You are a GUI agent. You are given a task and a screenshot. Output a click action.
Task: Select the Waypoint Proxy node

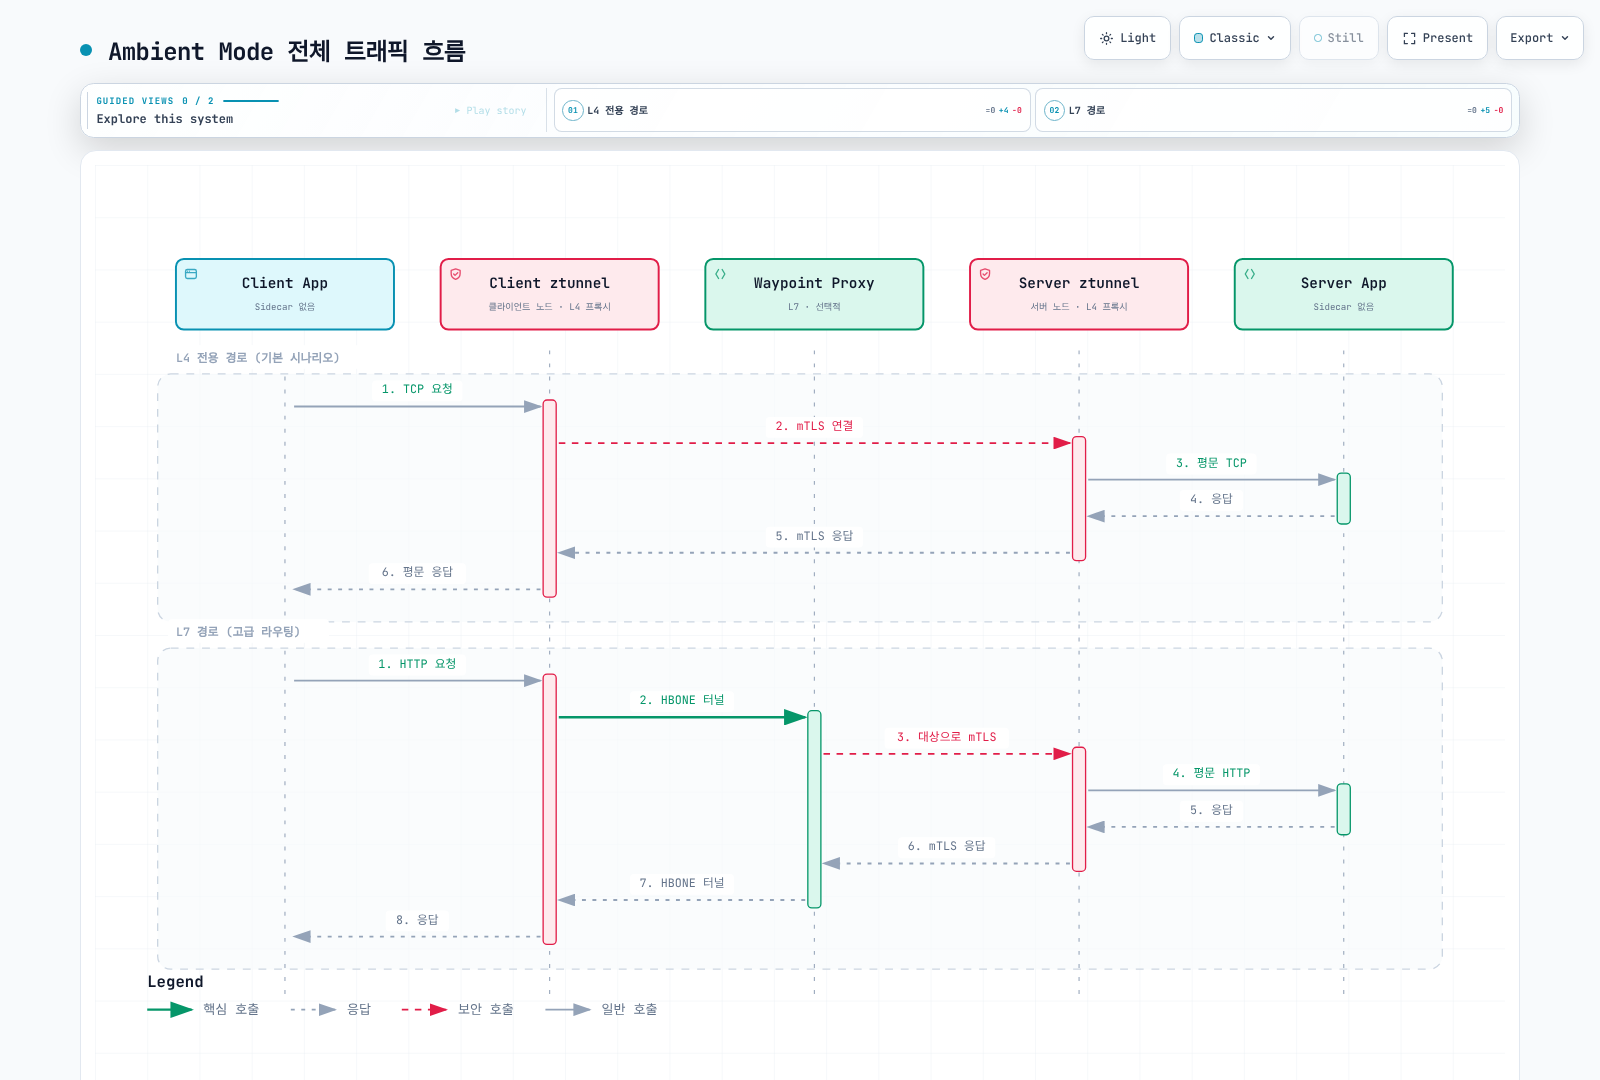[814, 294]
